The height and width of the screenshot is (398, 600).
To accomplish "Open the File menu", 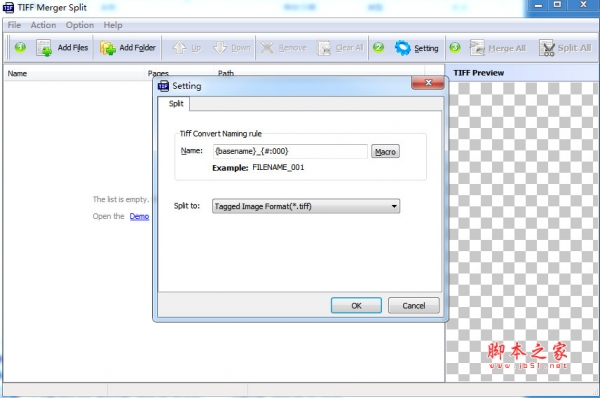I will 14,25.
